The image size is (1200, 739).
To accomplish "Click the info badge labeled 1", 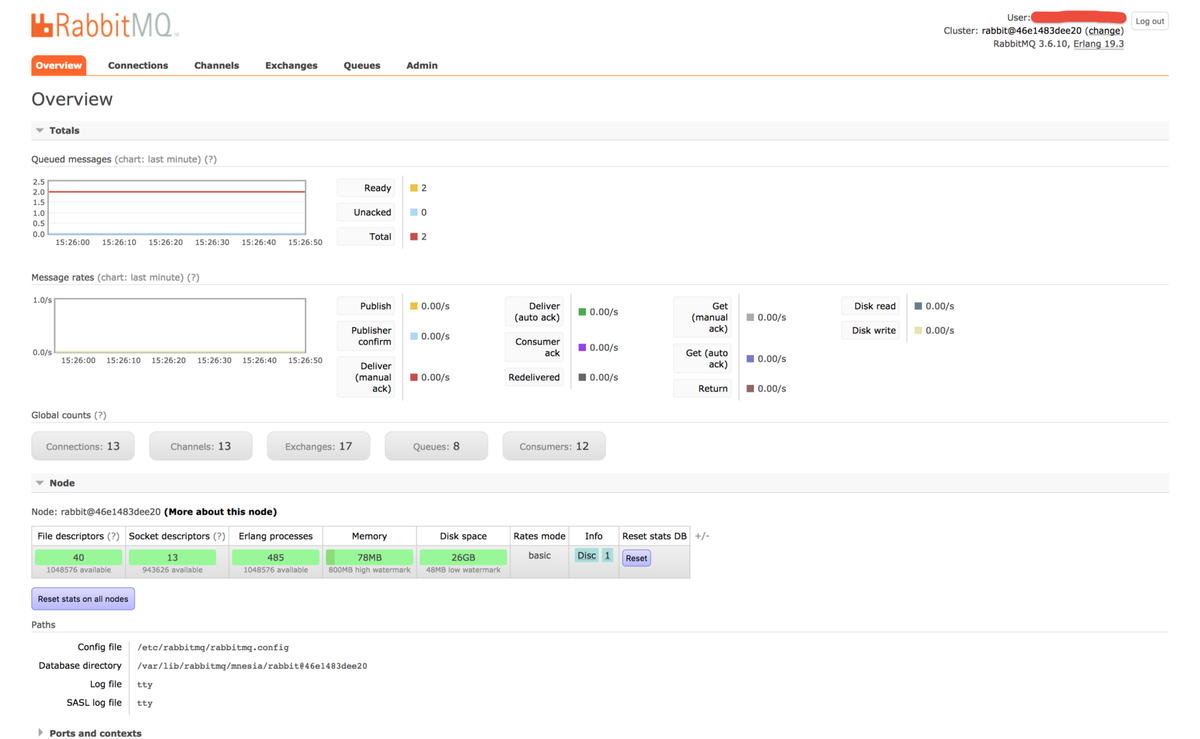I will pos(607,556).
